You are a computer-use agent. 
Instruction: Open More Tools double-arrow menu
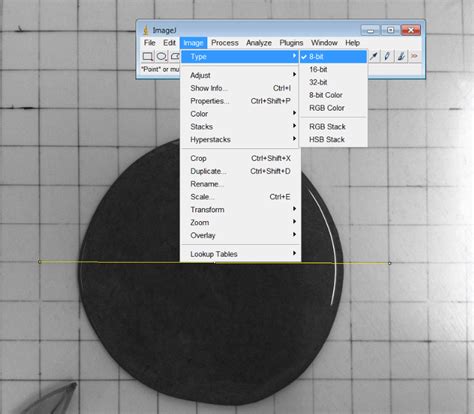pyautogui.click(x=414, y=56)
